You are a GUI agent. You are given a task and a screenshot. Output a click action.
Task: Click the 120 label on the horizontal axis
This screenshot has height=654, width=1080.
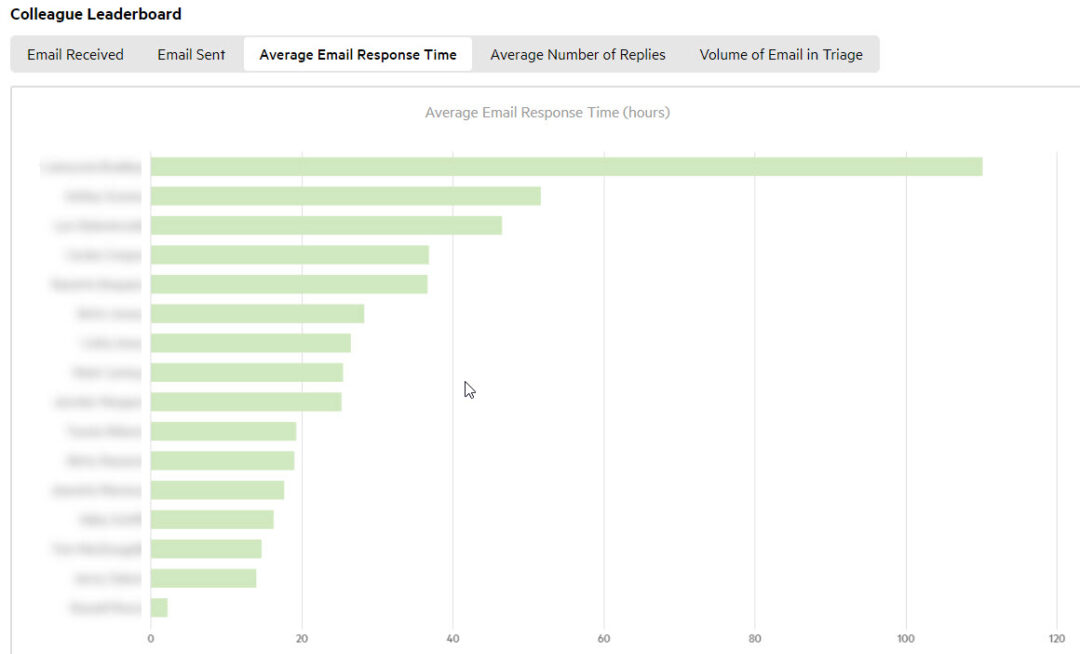(x=1057, y=639)
